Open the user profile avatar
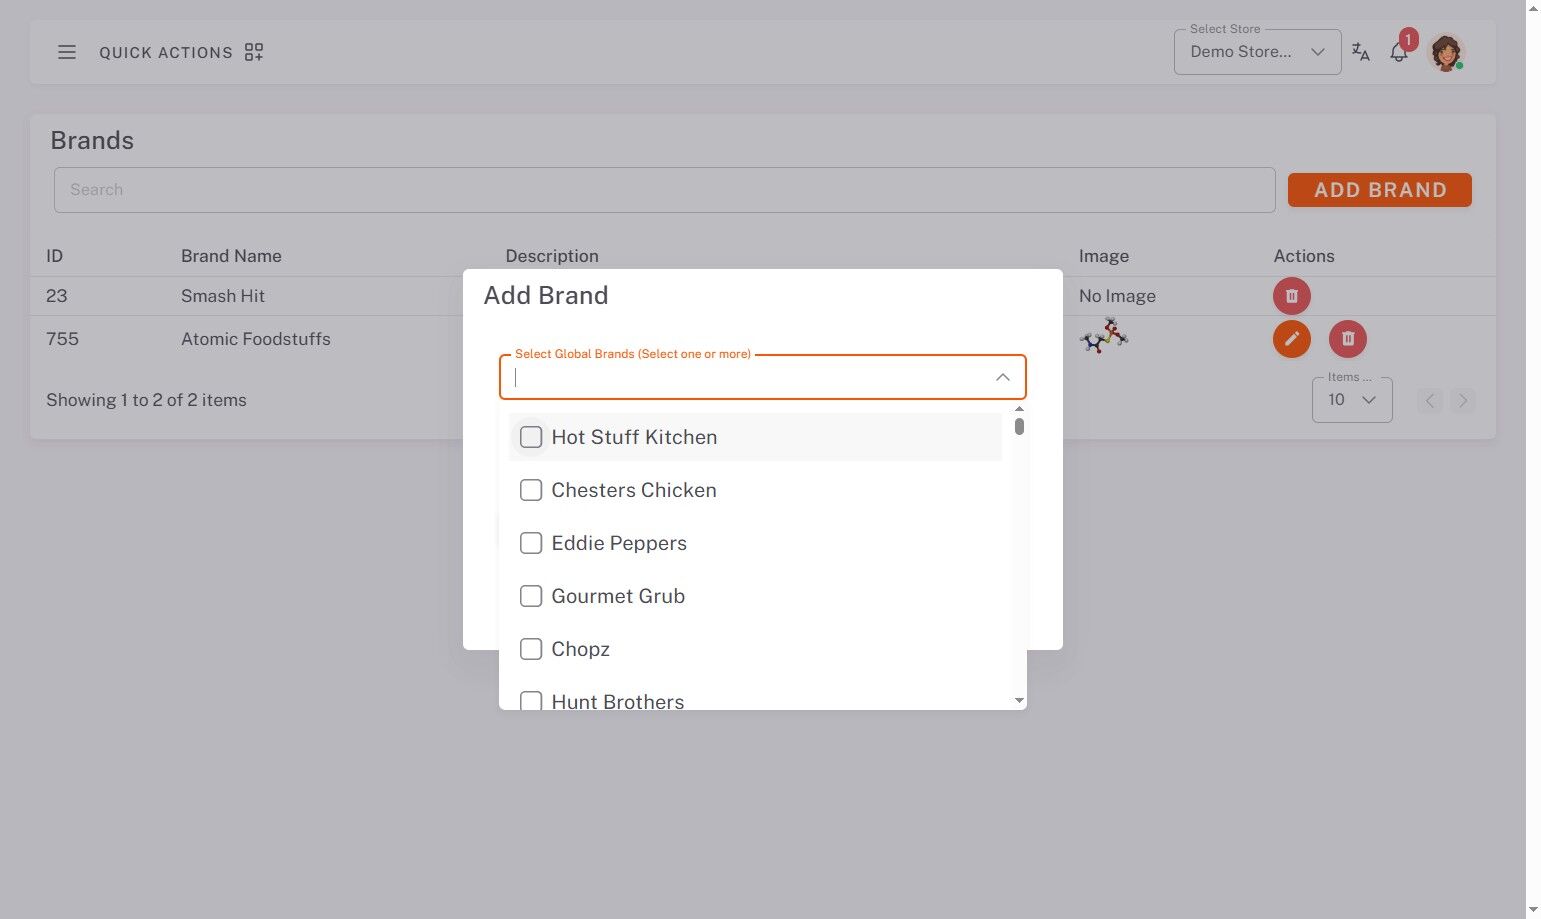Viewport: 1541px width, 919px height. pos(1446,52)
